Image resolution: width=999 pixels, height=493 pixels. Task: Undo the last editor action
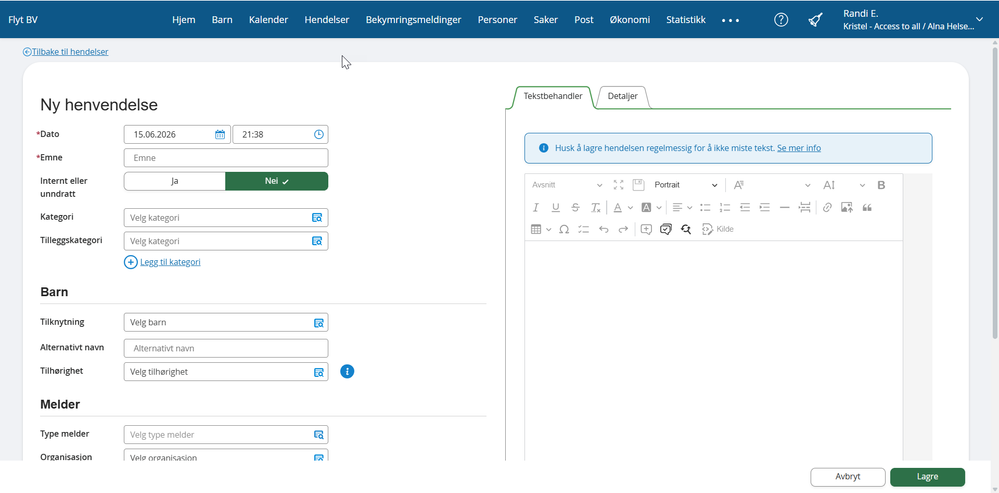[x=603, y=229]
